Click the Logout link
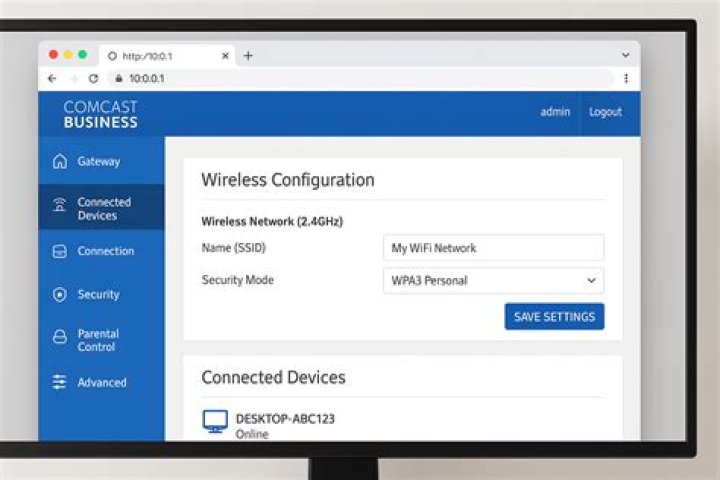The width and height of the screenshot is (720, 480). click(605, 112)
